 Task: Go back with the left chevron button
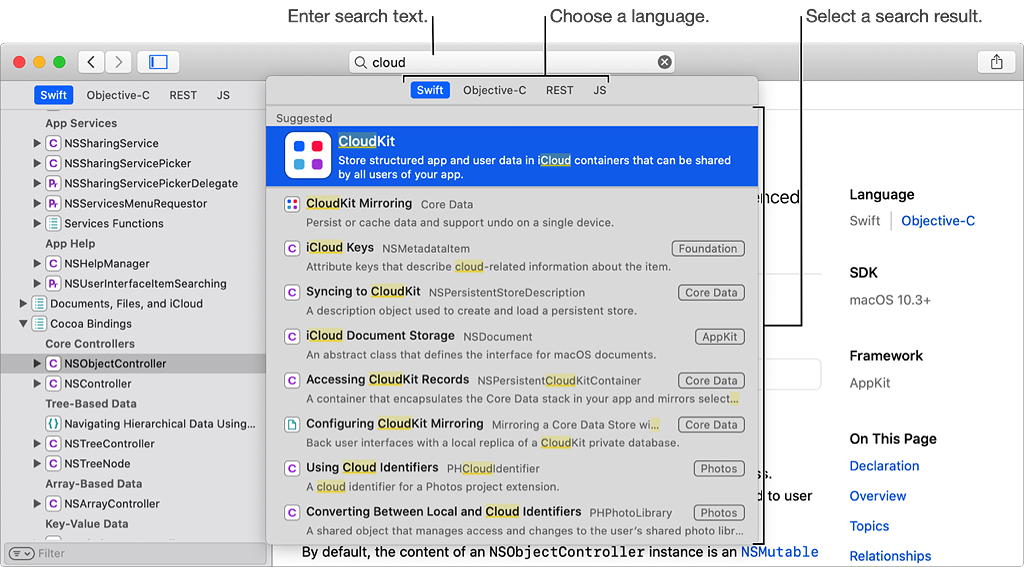[x=91, y=62]
